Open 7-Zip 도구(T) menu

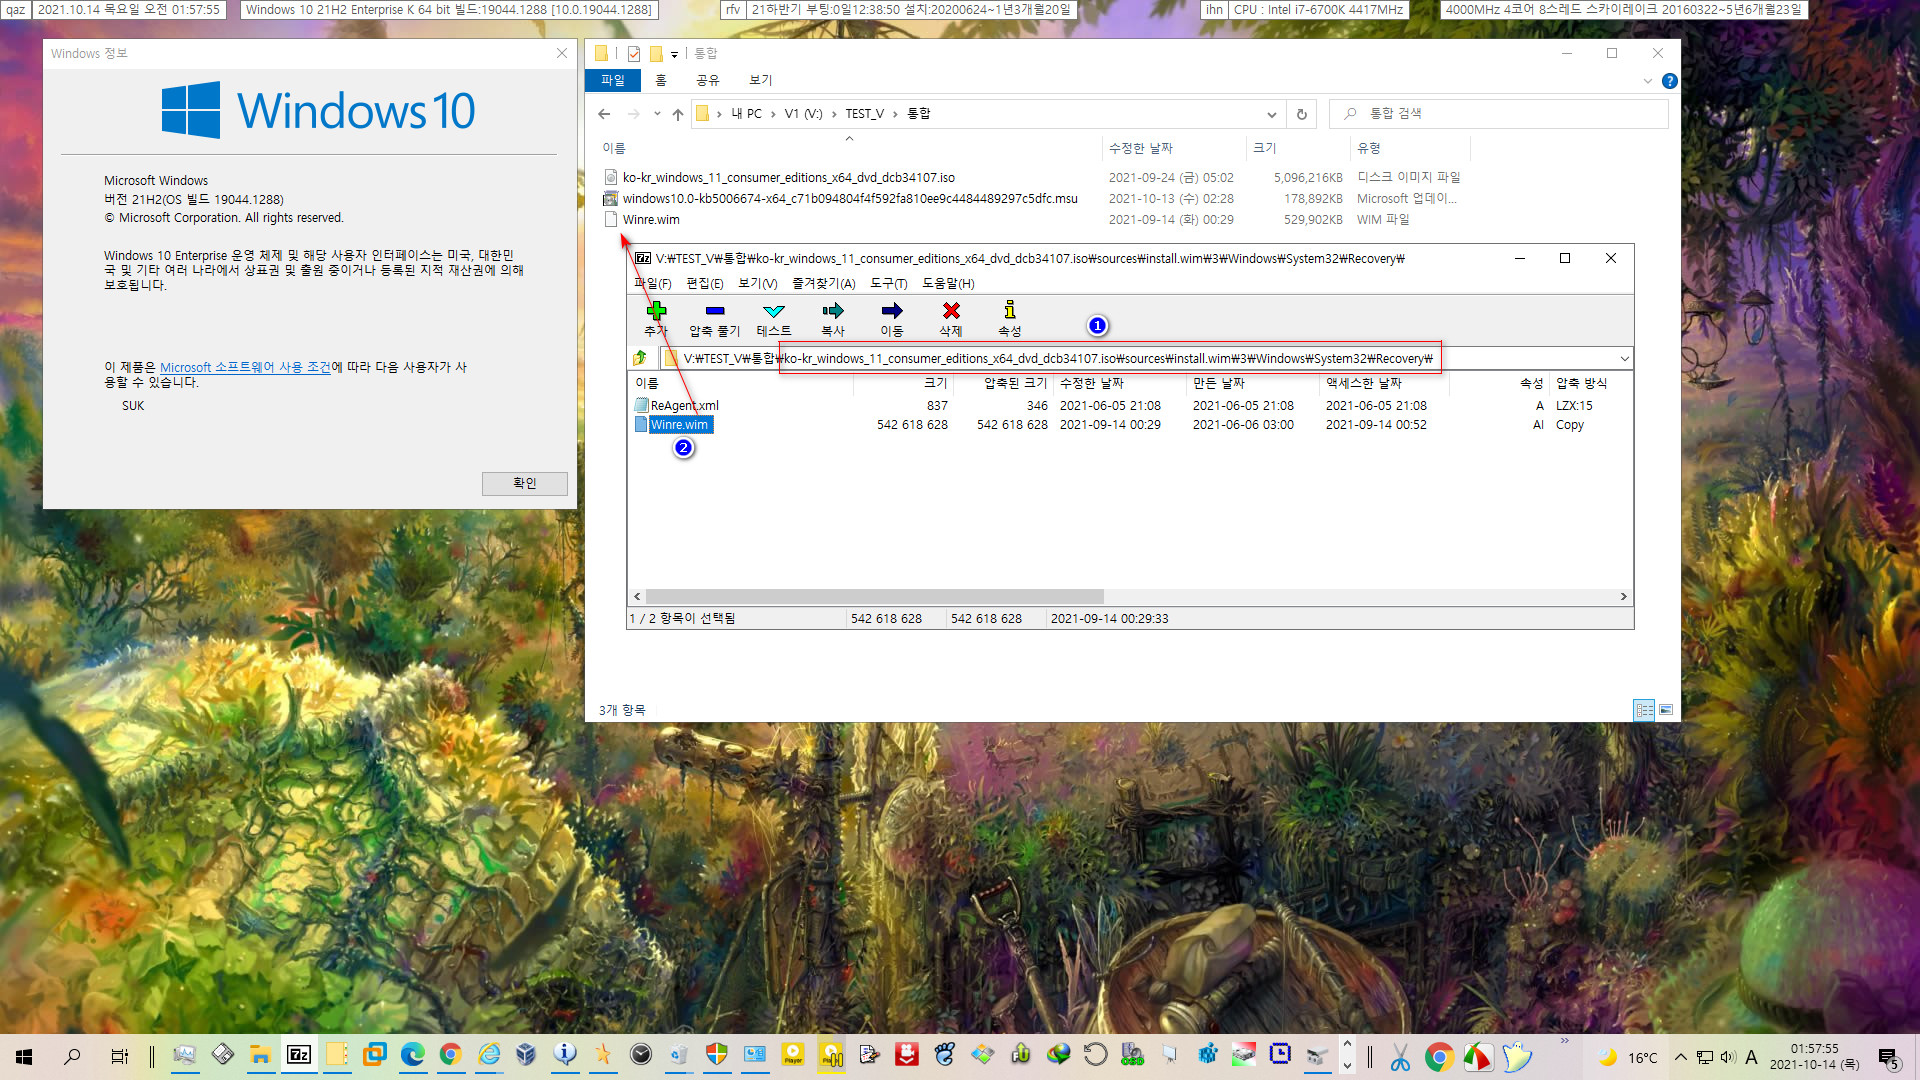889,284
